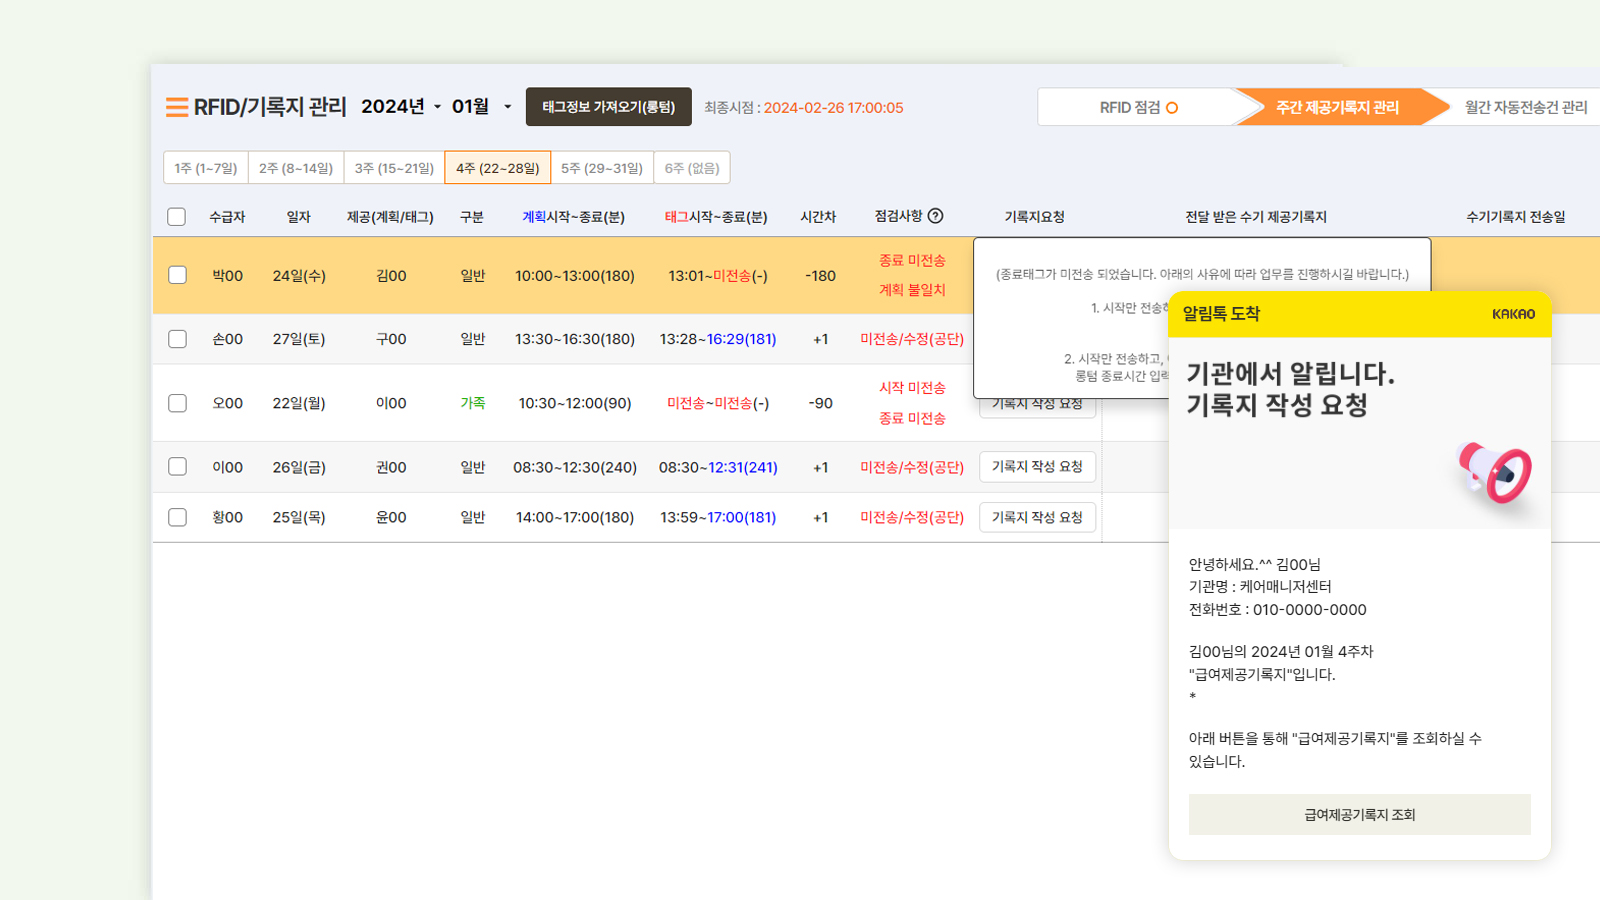This screenshot has width=1600, height=900.
Task: Check the checkbox for 손00's row
Action: (x=177, y=339)
